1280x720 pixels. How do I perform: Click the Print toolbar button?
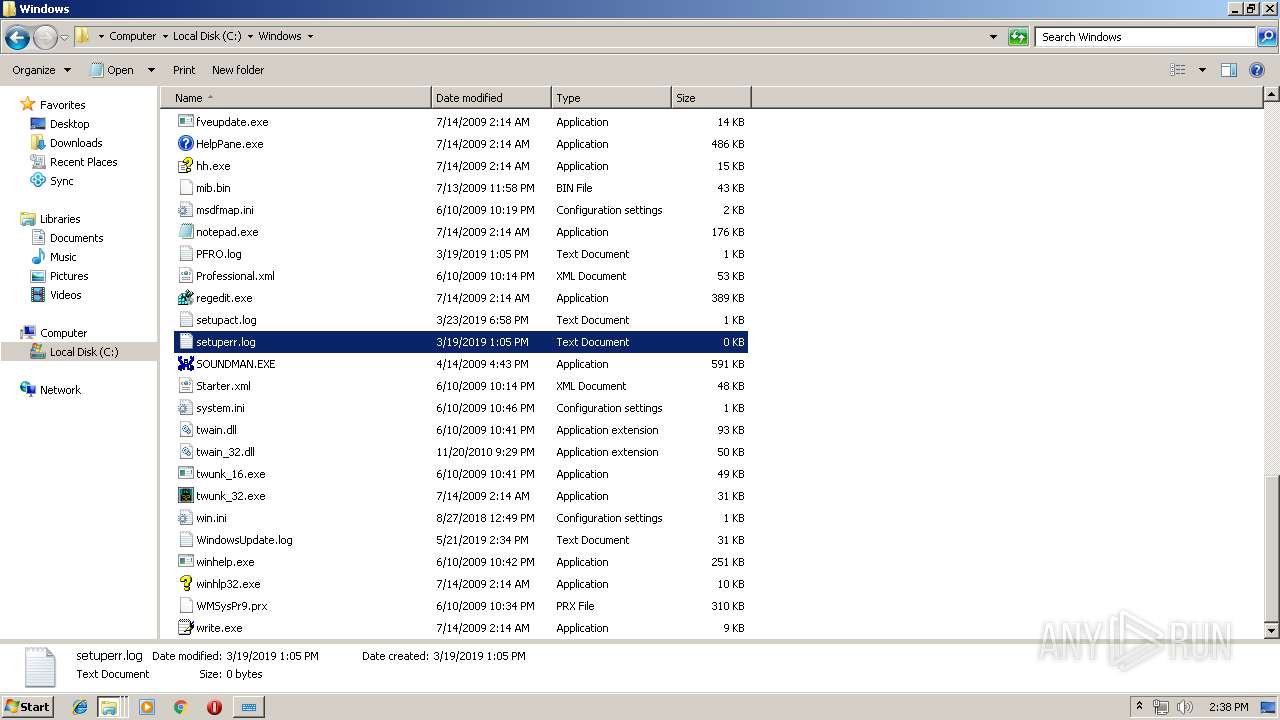pyautogui.click(x=184, y=70)
